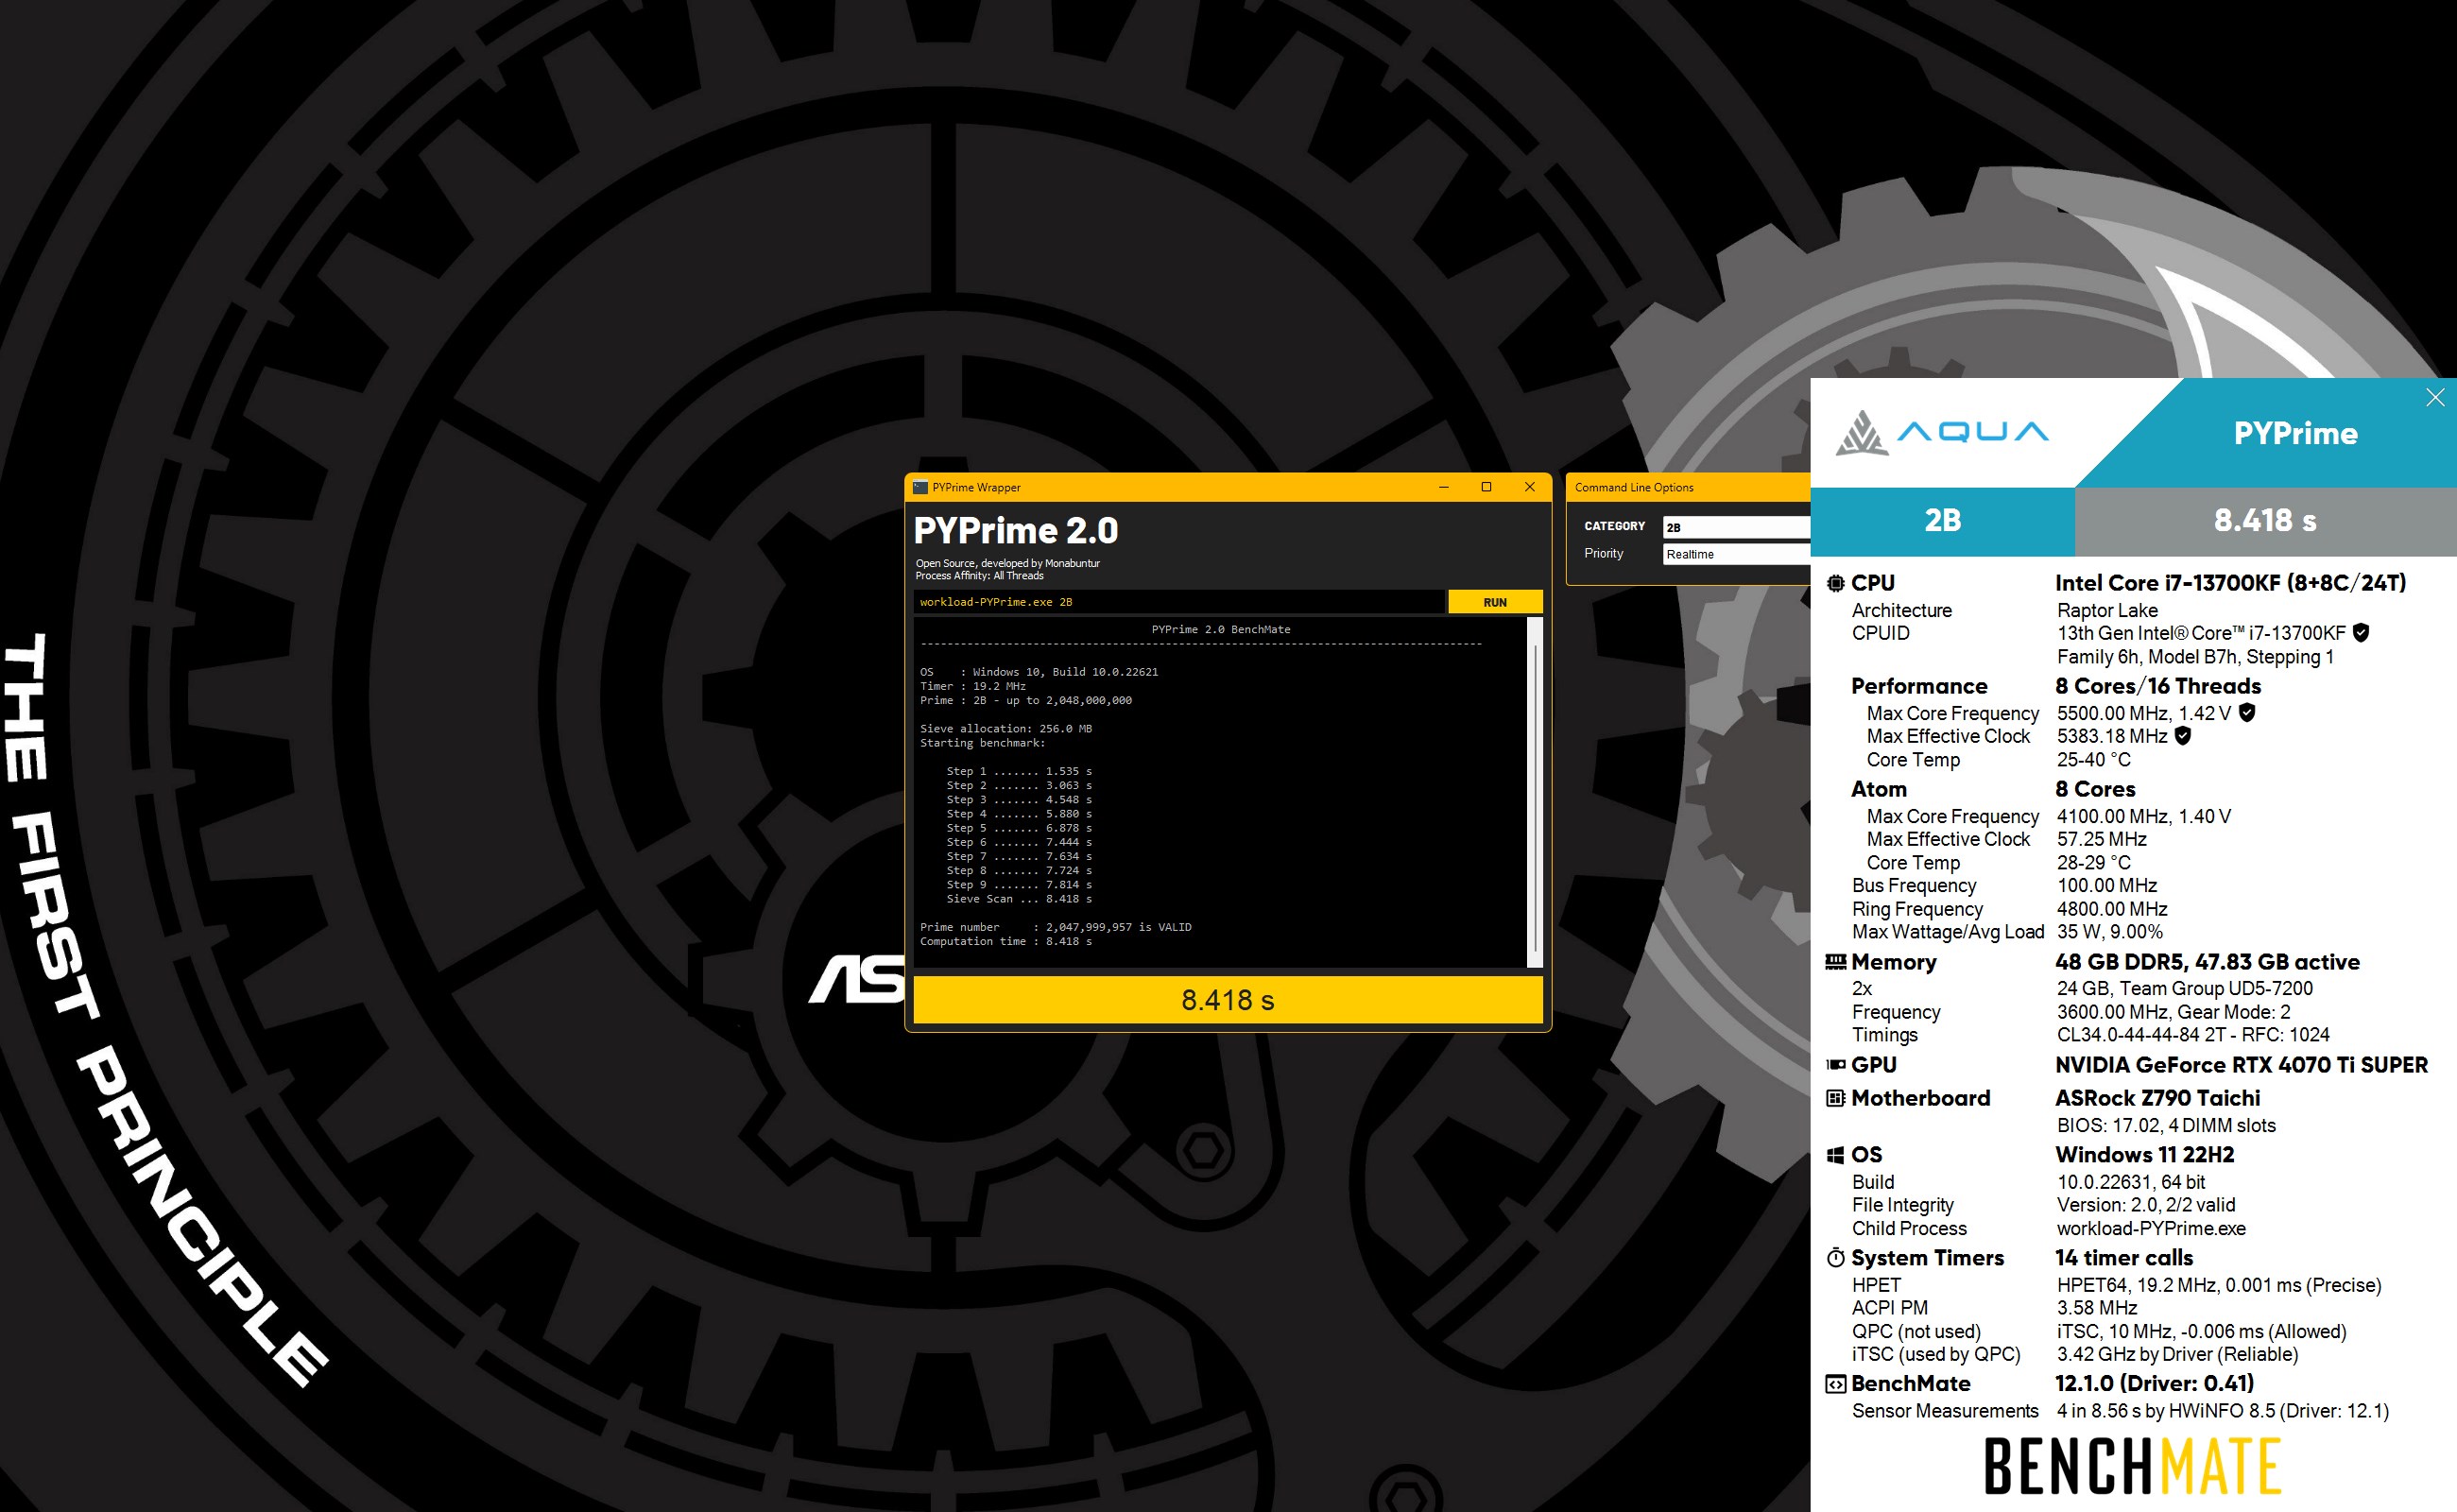
Task: Click the workload-PYPrime.exe 2B command field
Action: coord(1179,602)
